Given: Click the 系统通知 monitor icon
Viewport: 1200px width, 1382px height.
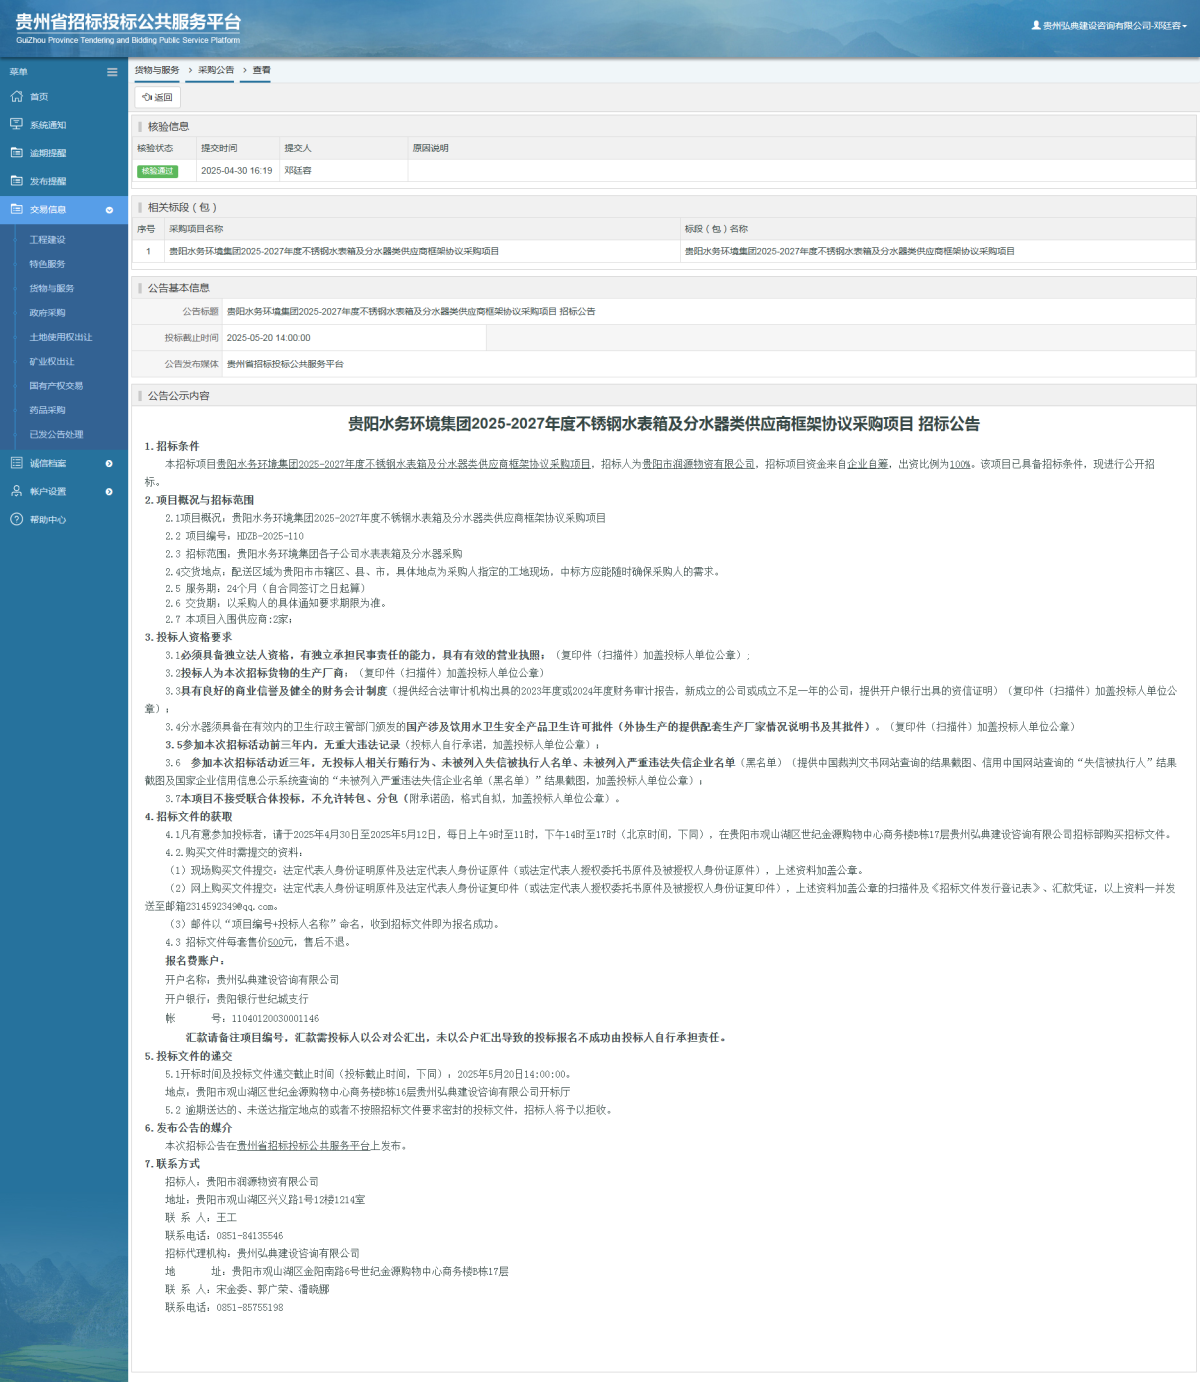Looking at the screenshot, I should [16, 125].
